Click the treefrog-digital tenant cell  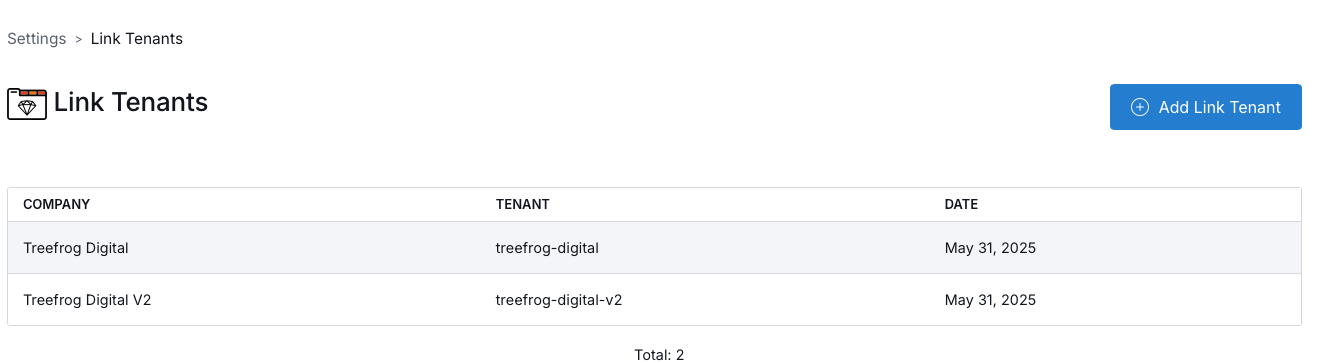pos(547,248)
